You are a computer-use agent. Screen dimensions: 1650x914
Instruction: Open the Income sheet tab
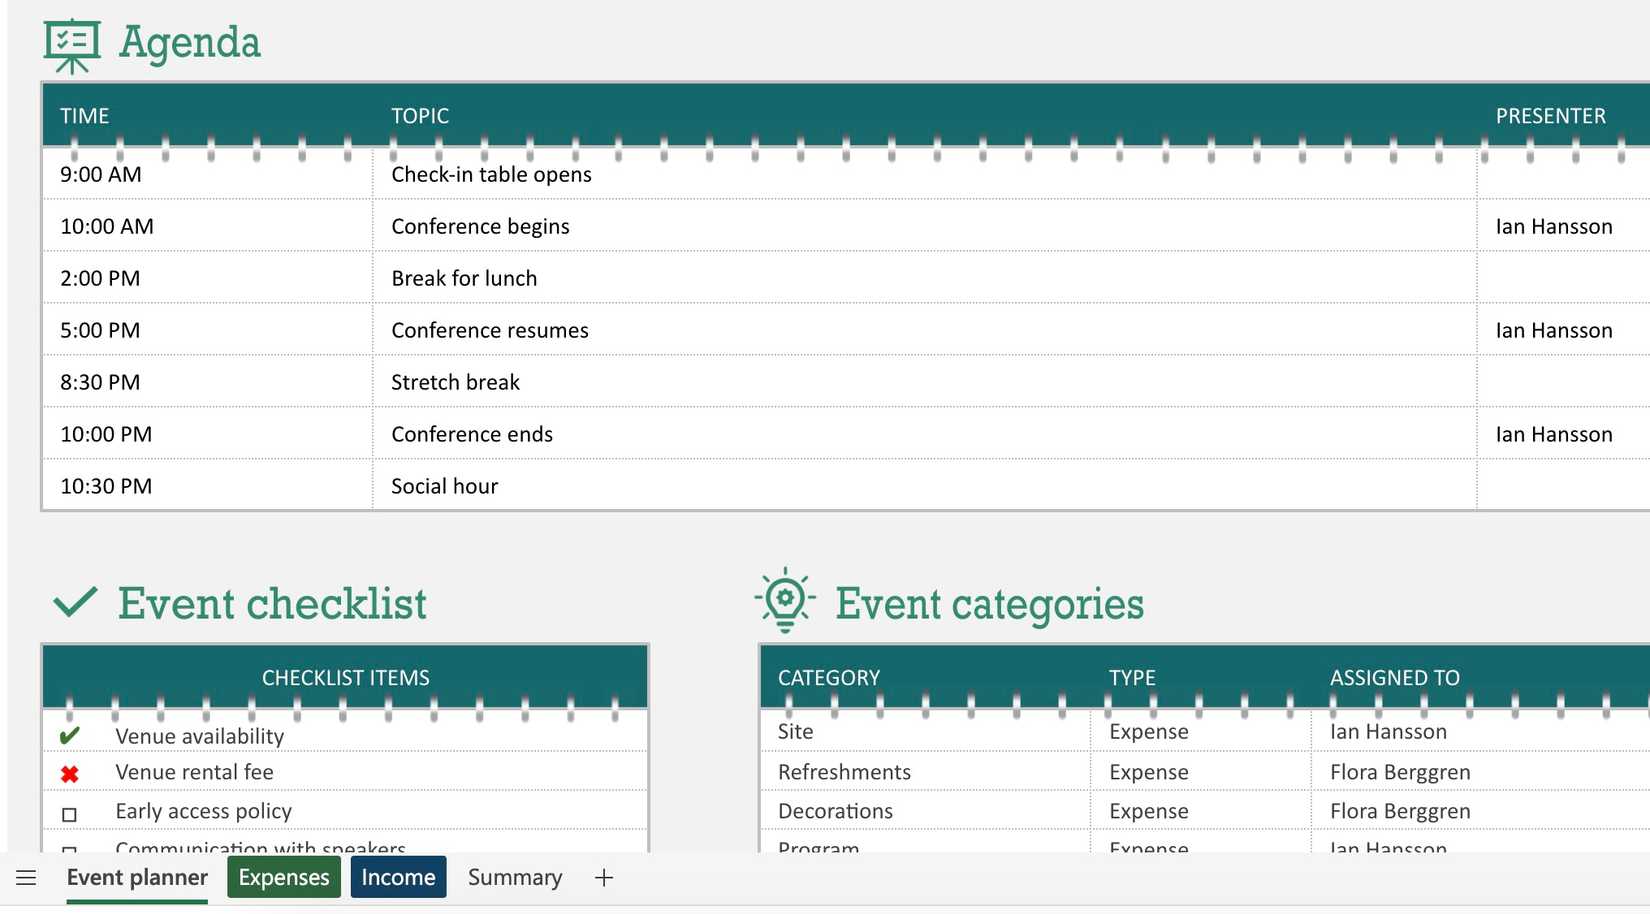pos(398,877)
